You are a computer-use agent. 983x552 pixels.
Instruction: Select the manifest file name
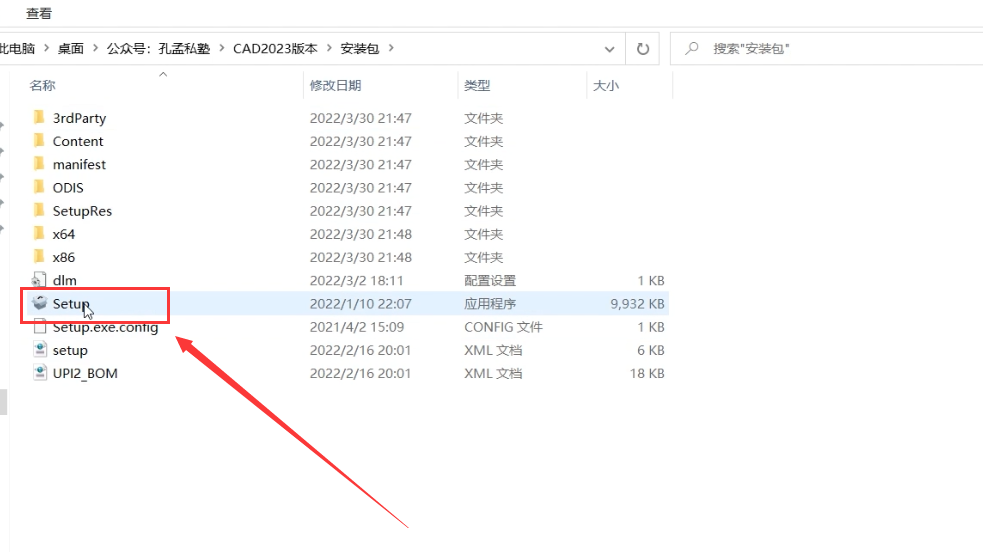79,164
